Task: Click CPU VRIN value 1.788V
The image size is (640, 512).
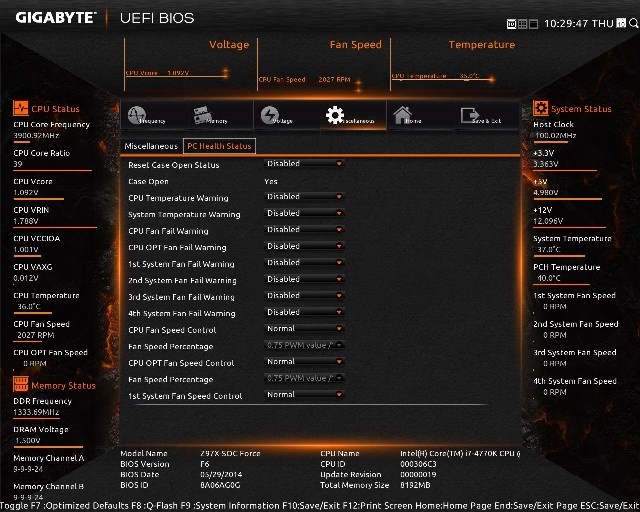Action: coord(26,221)
